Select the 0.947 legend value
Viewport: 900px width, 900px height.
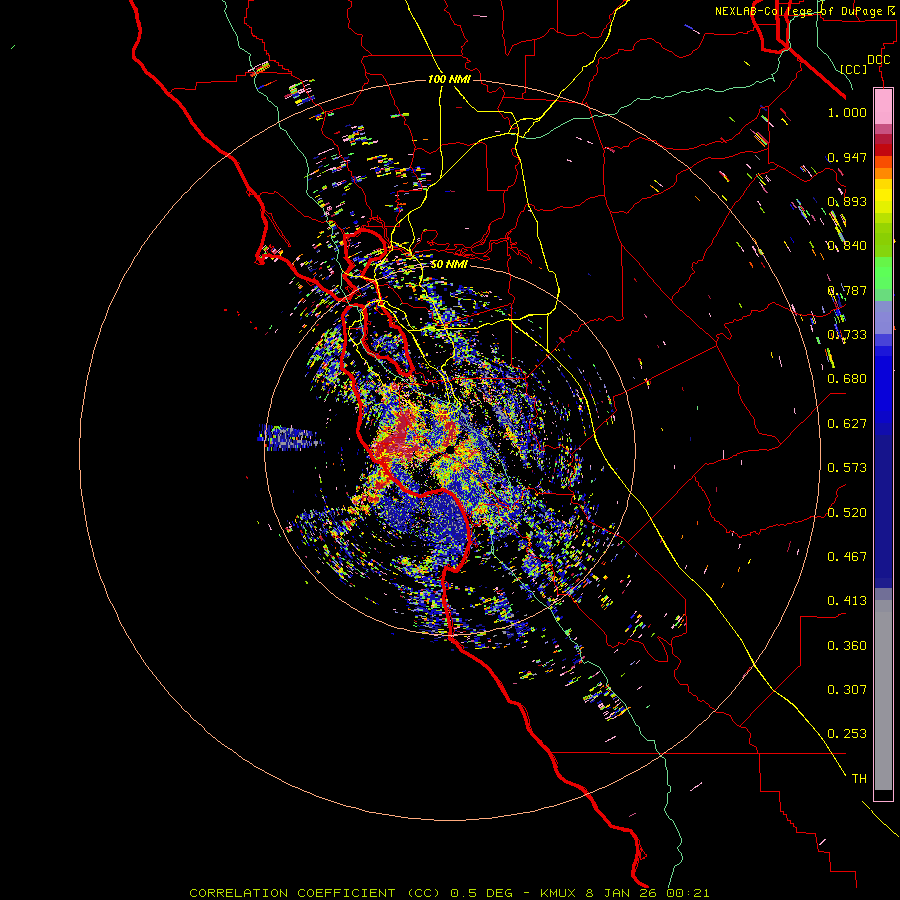click(x=847, y=157)
